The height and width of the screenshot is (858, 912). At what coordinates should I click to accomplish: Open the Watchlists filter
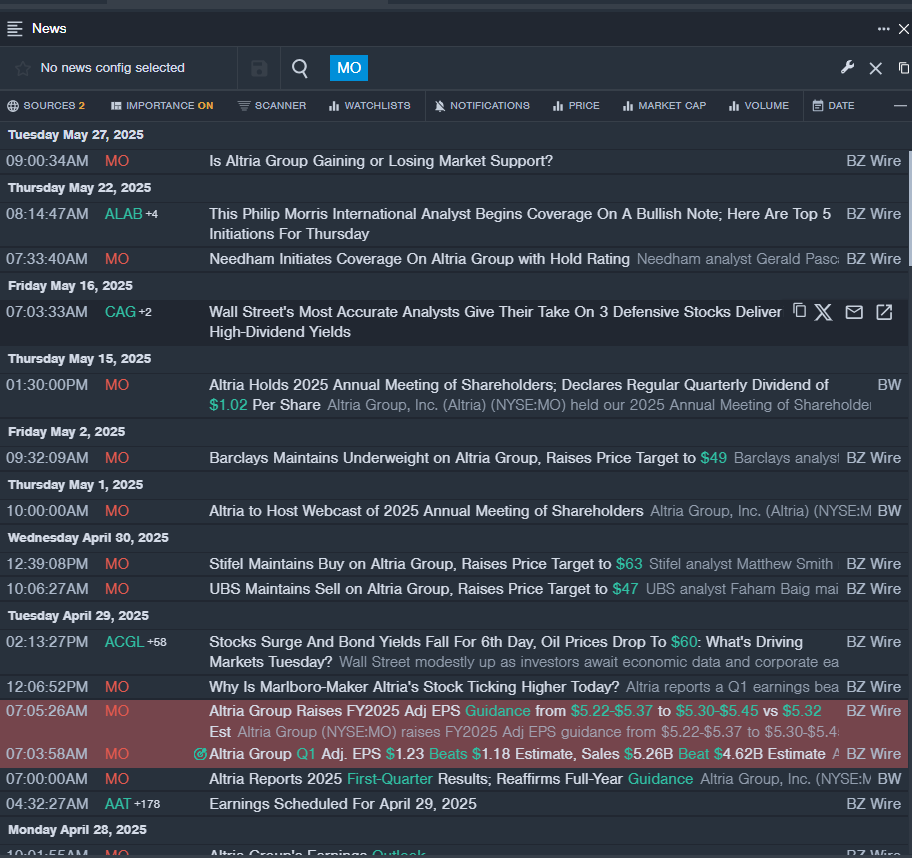tap(369, 106)
